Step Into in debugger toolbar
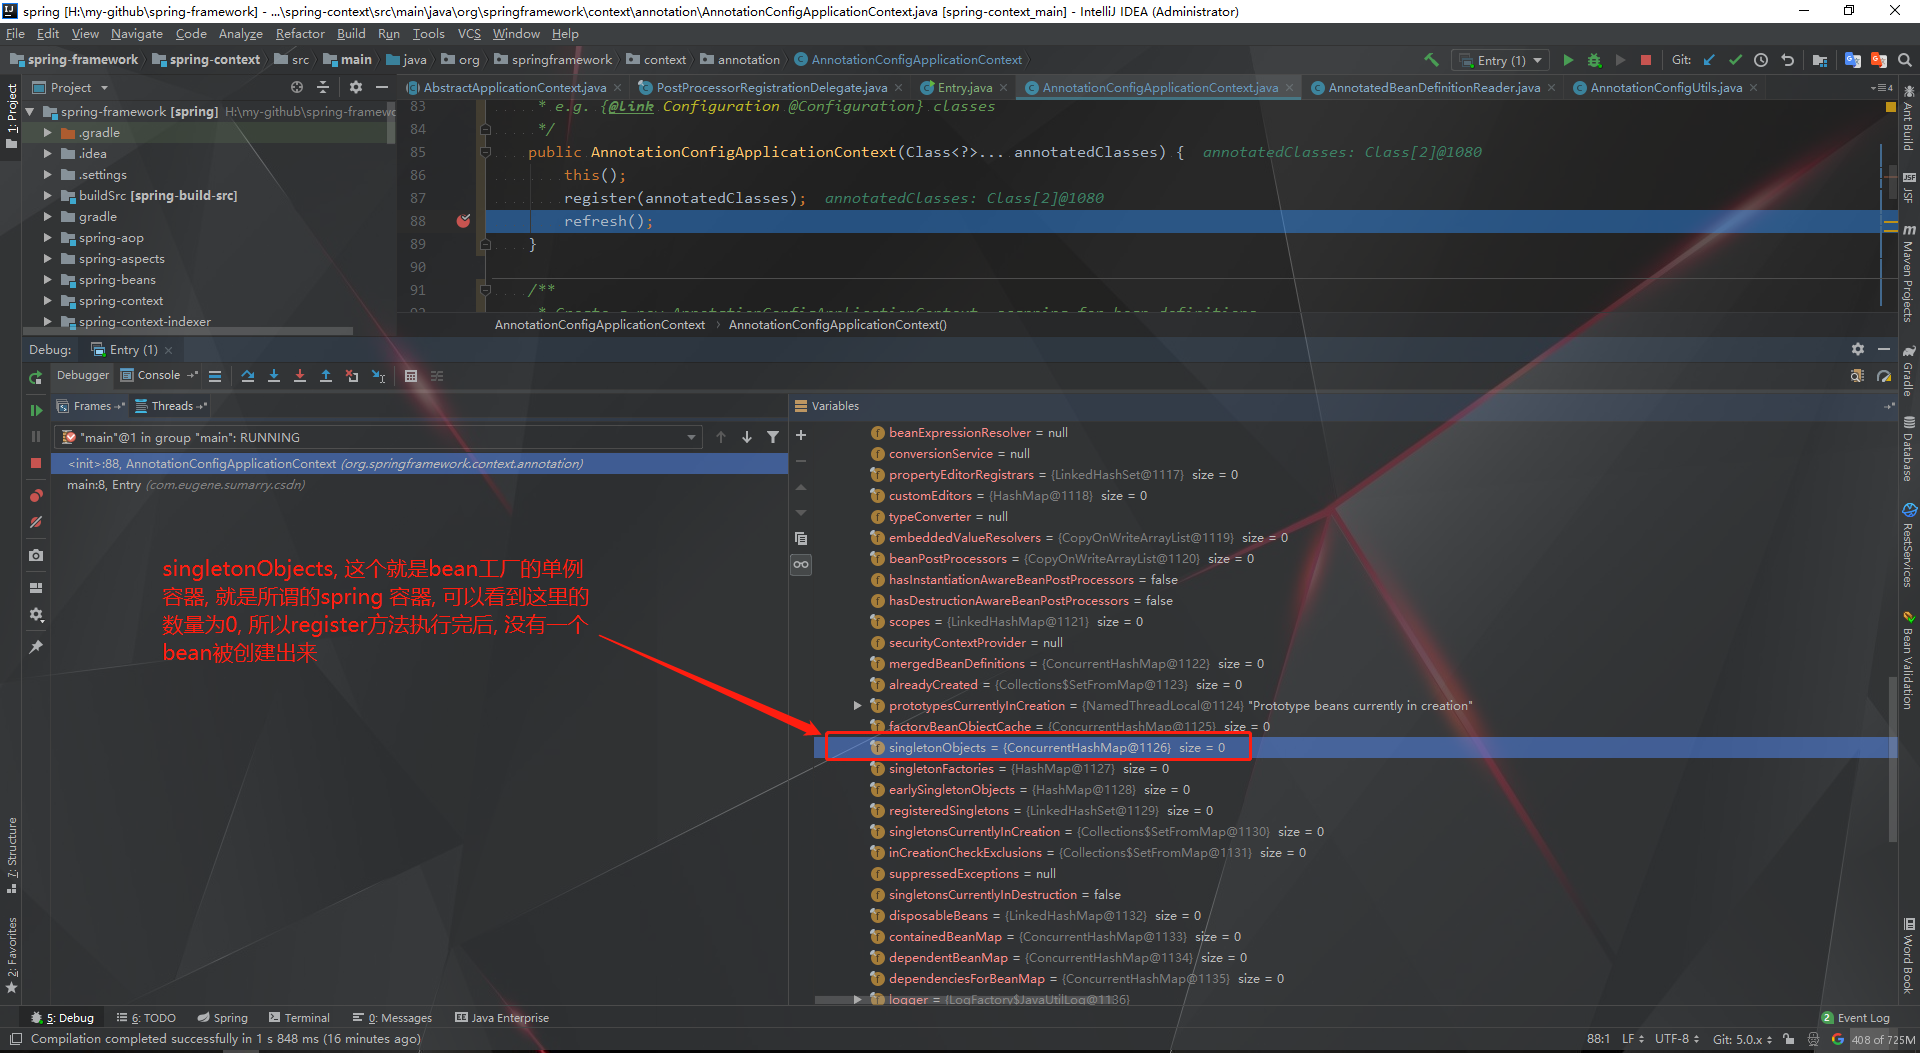Viewport: 1920px width, 1053px height. 274,376
